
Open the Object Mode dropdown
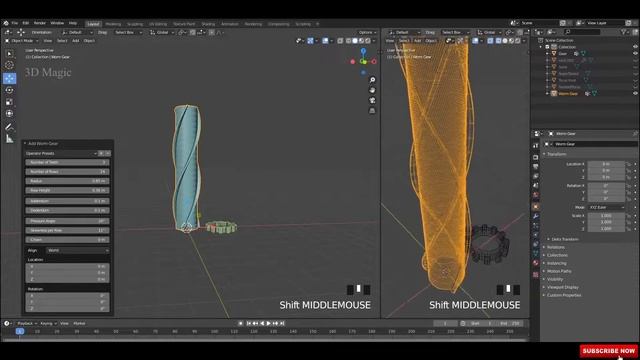pyautogui.click(x=21, y=41)
